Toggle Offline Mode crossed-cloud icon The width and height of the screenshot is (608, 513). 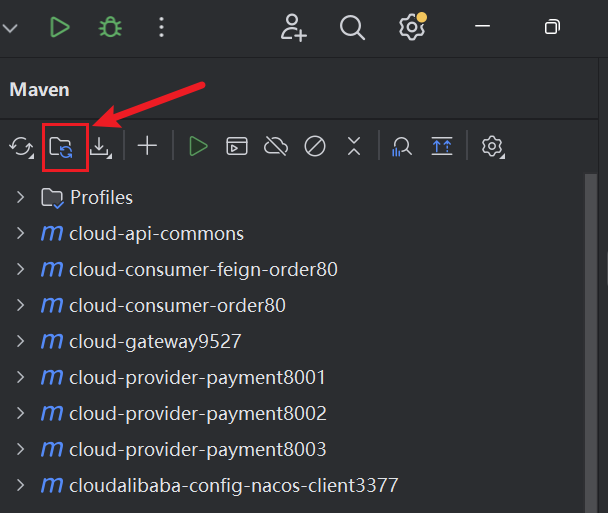276,146
